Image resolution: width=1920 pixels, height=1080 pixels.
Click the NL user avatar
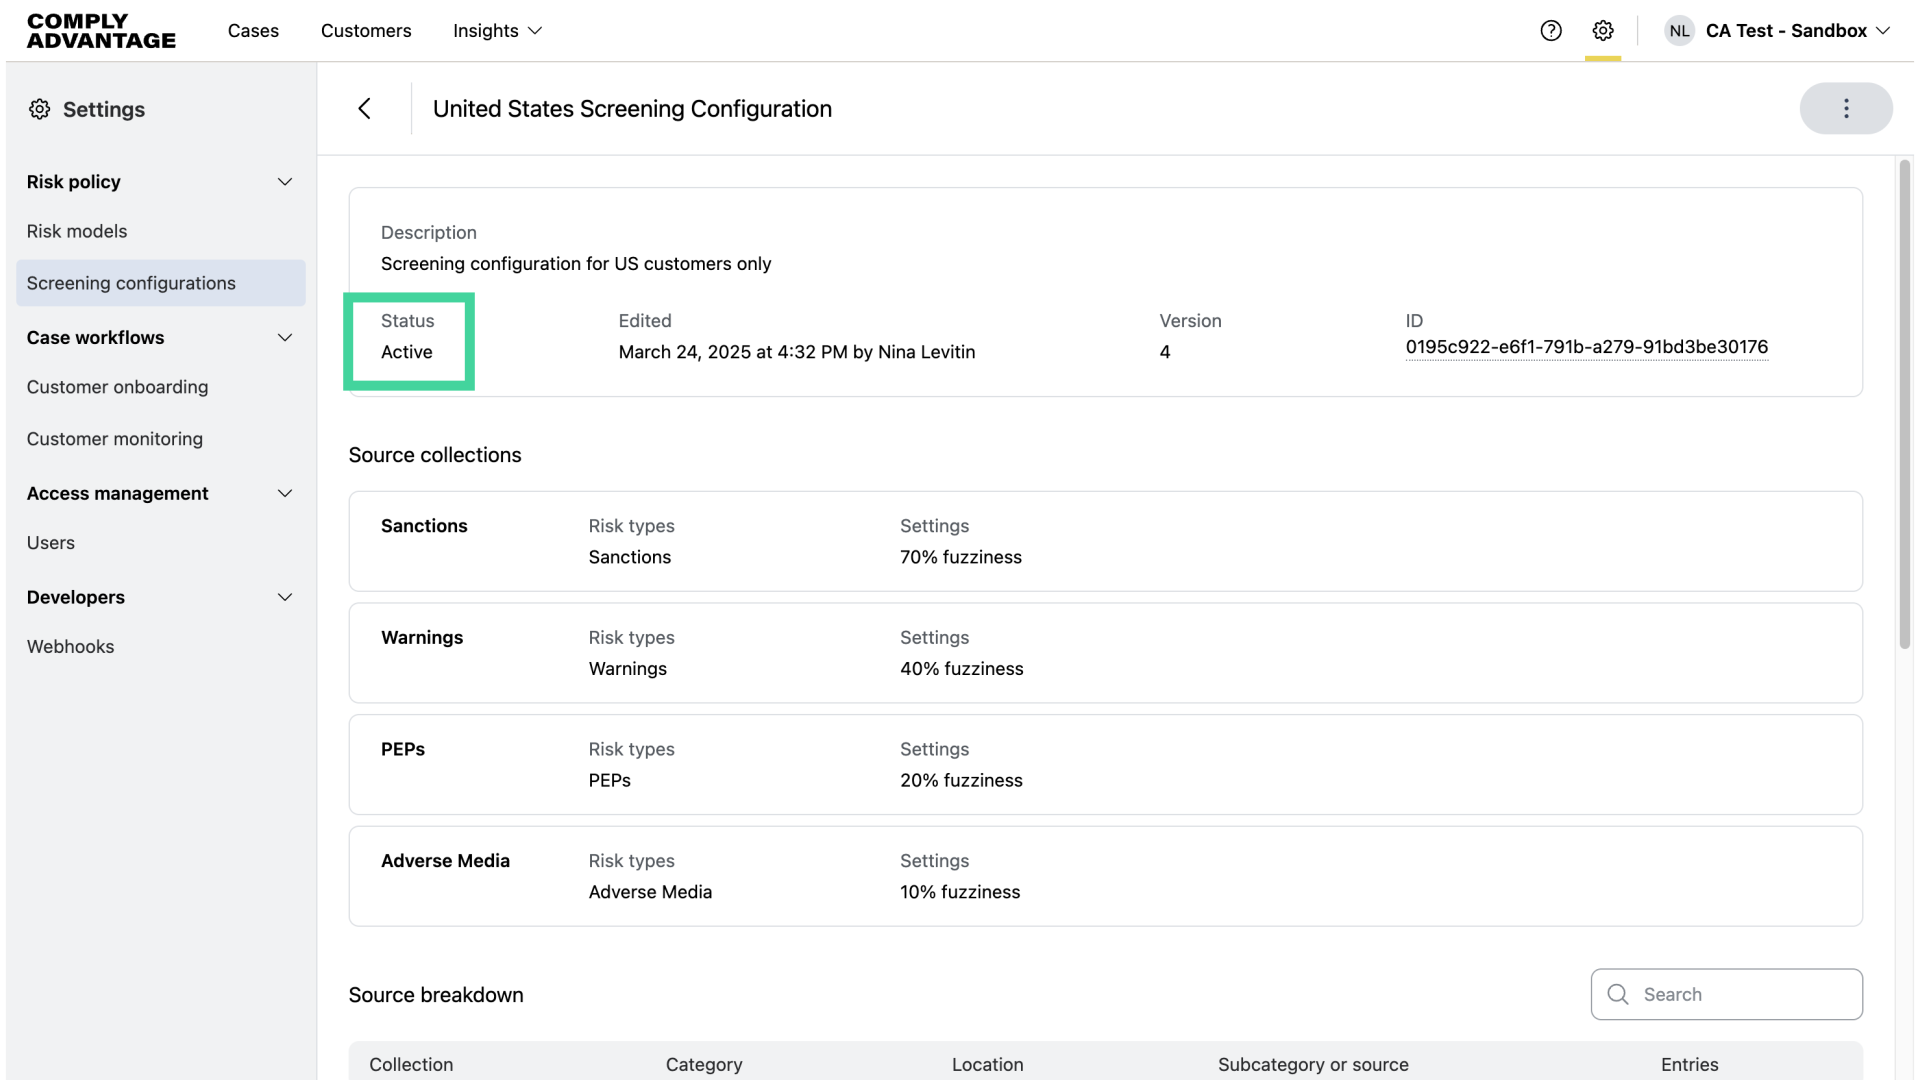(1679, 31)
